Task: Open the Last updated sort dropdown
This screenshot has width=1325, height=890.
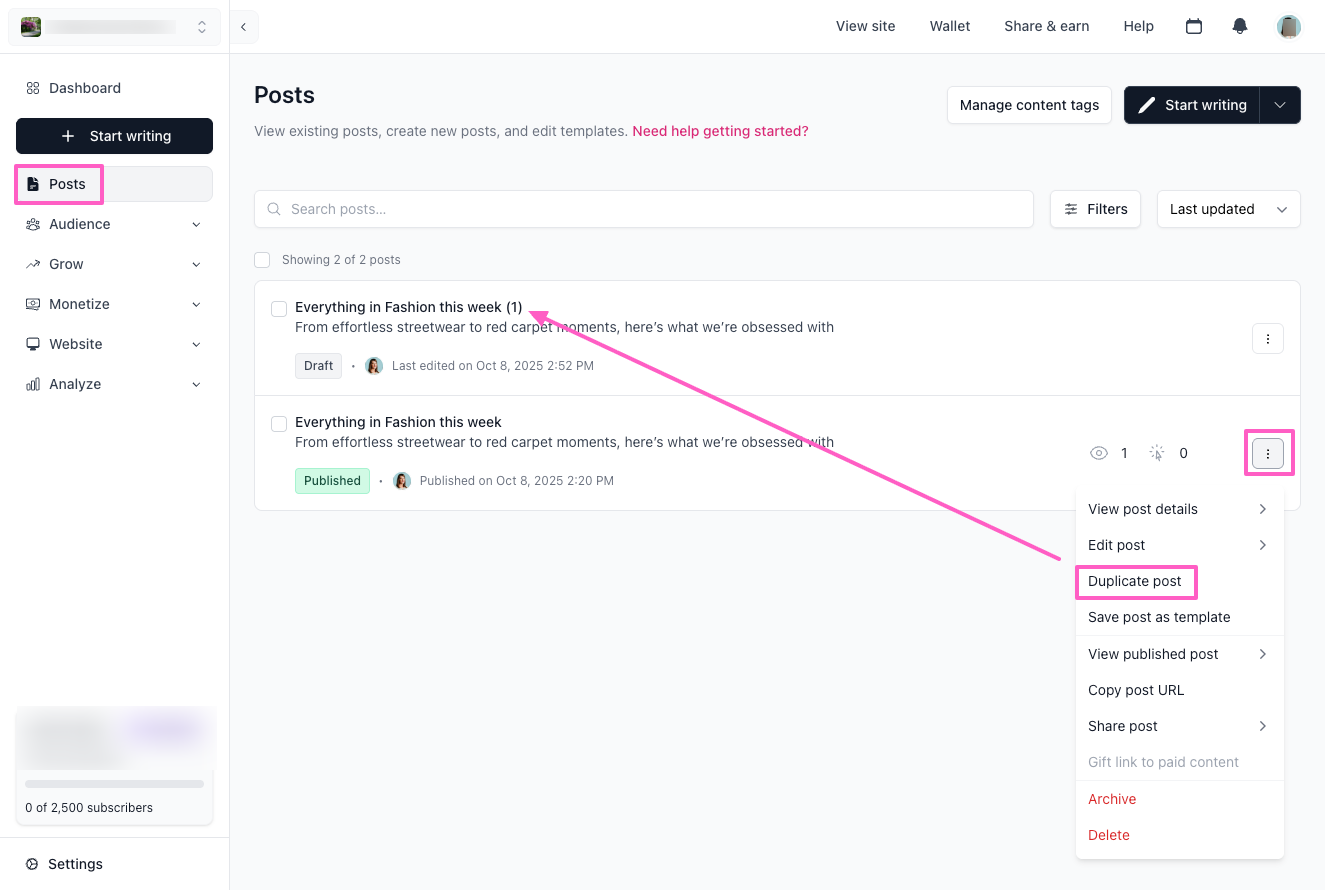Action: coord(1228,209)
